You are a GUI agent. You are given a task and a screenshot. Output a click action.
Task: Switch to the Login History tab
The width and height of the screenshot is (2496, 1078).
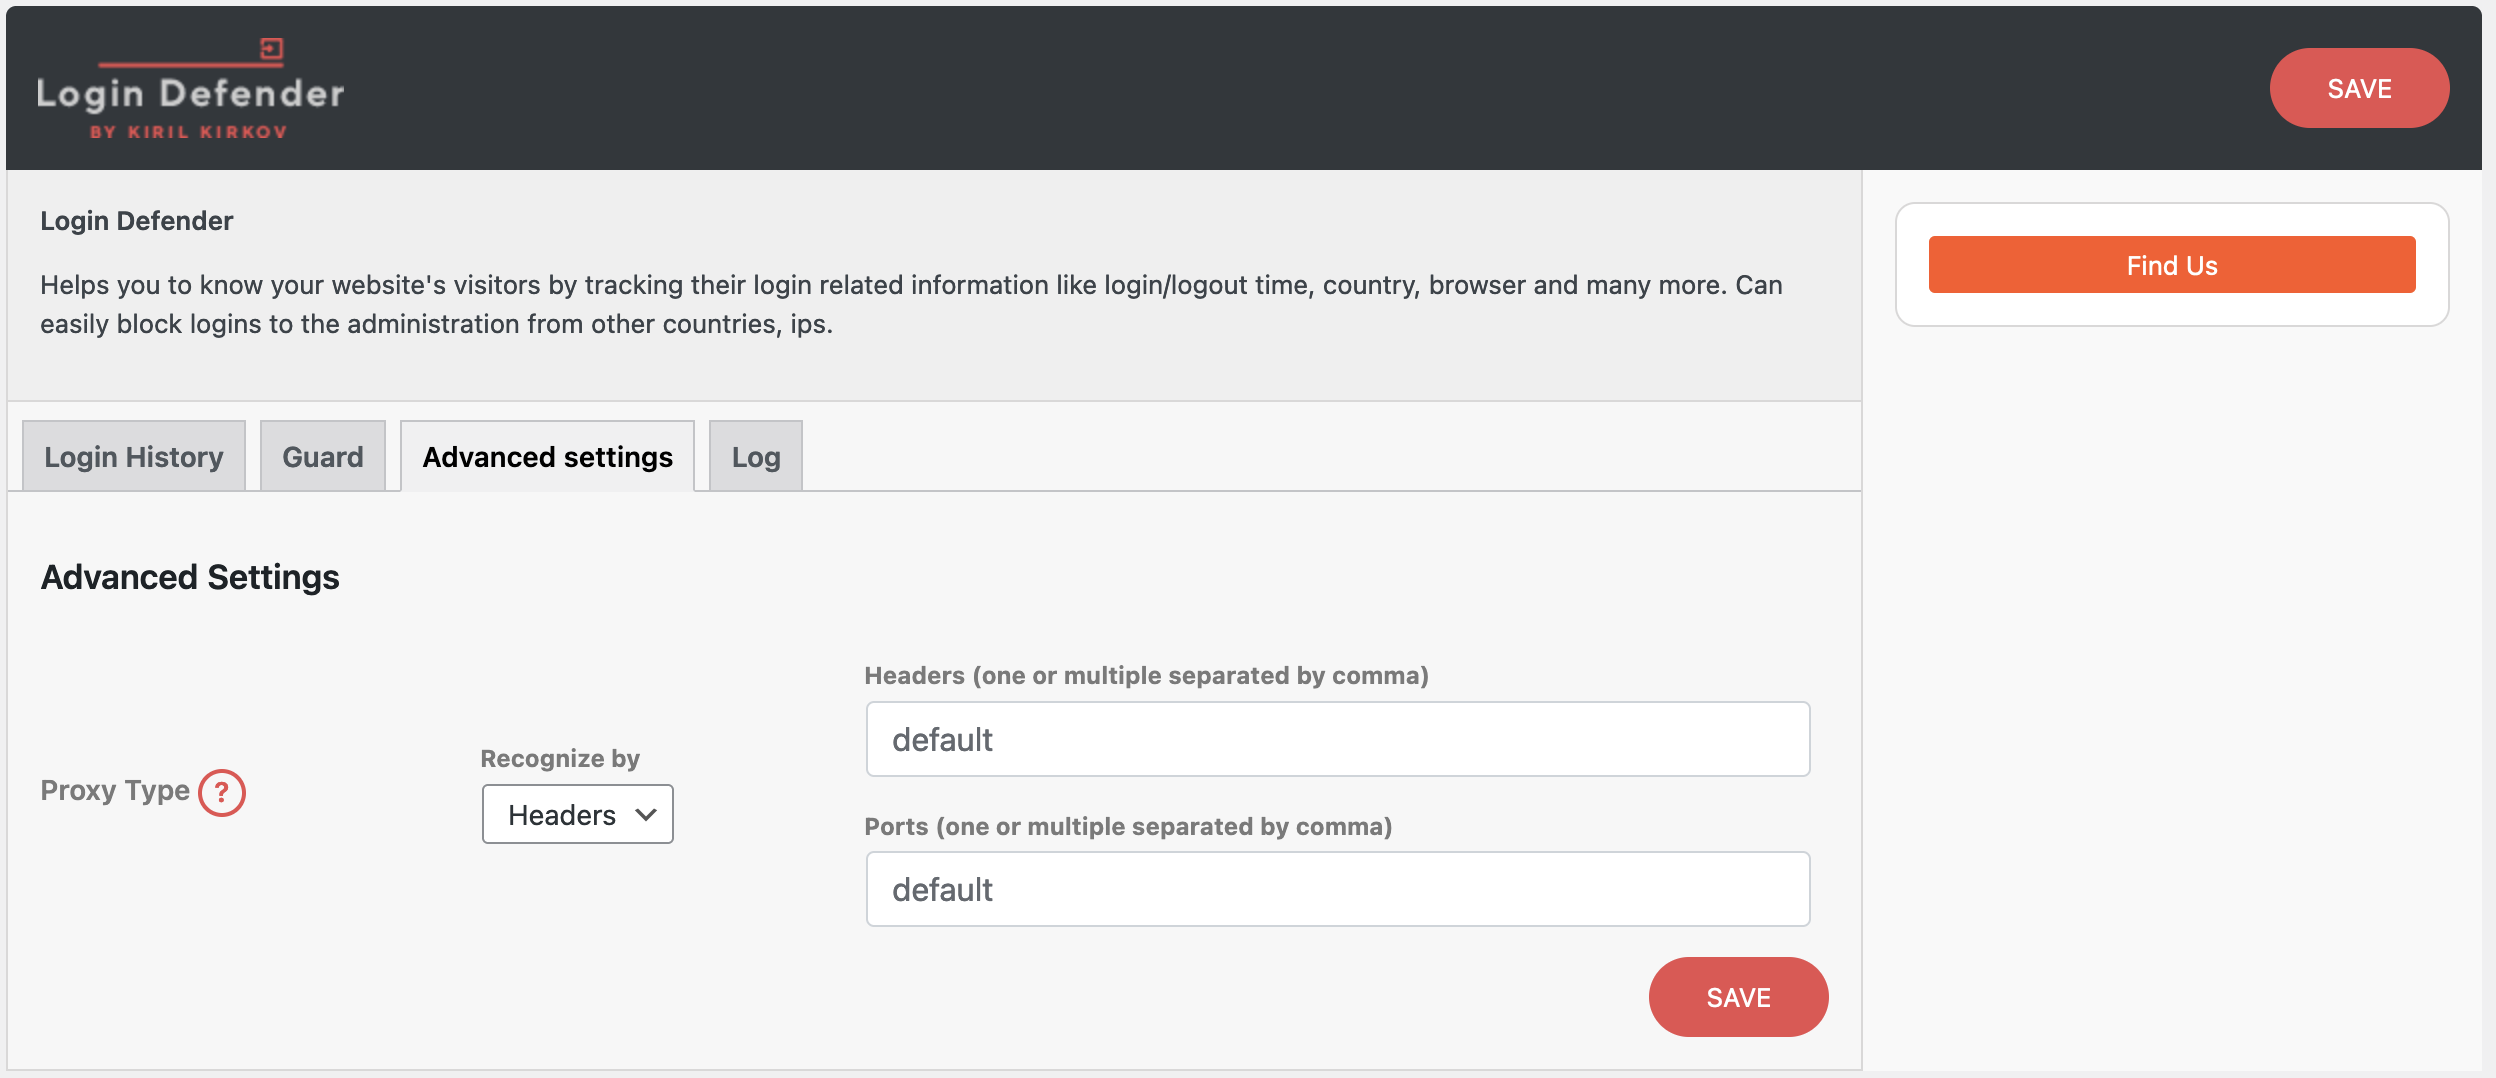point(133,456)
